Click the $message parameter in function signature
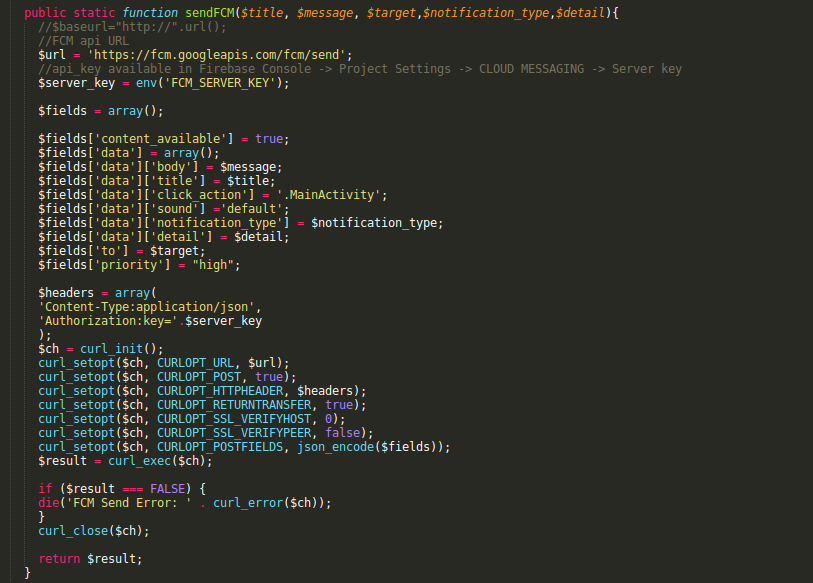This screenshot has width=813, height=583. coord(325,12)
